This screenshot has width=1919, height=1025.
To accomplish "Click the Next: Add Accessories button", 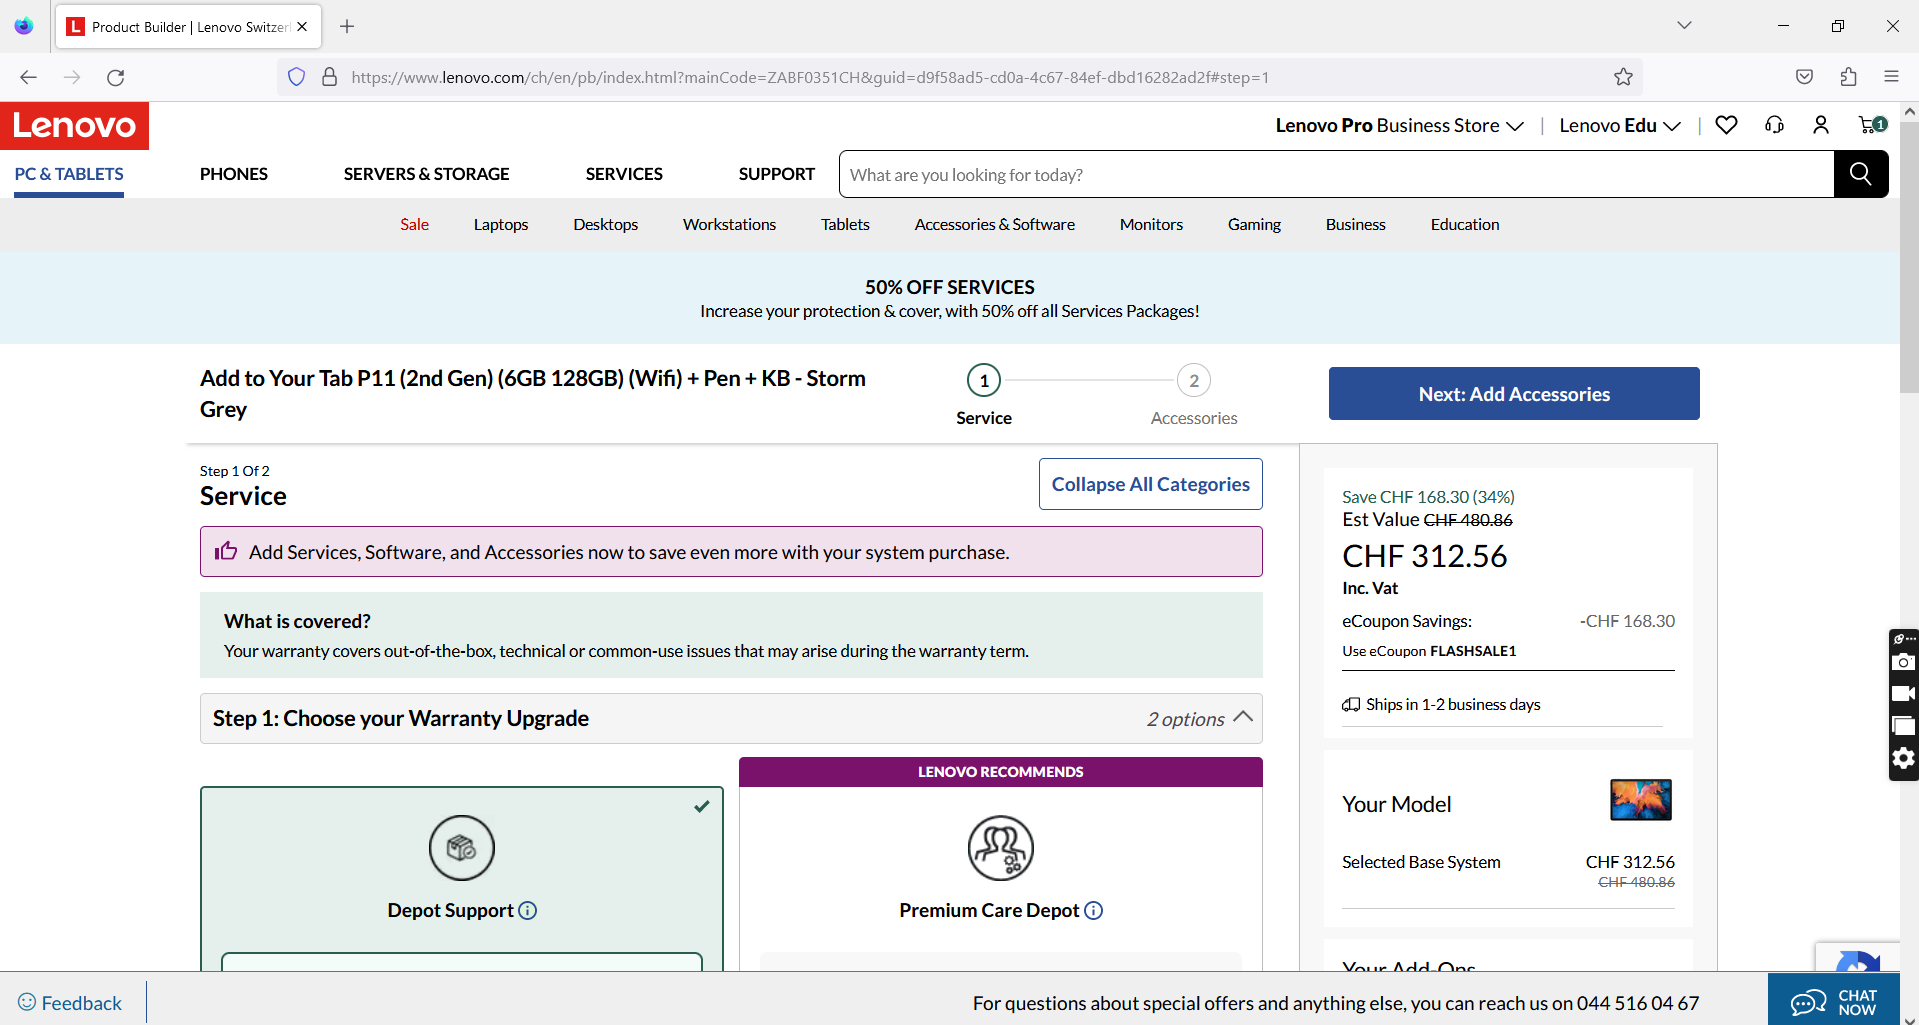I will pos(1513,393).
